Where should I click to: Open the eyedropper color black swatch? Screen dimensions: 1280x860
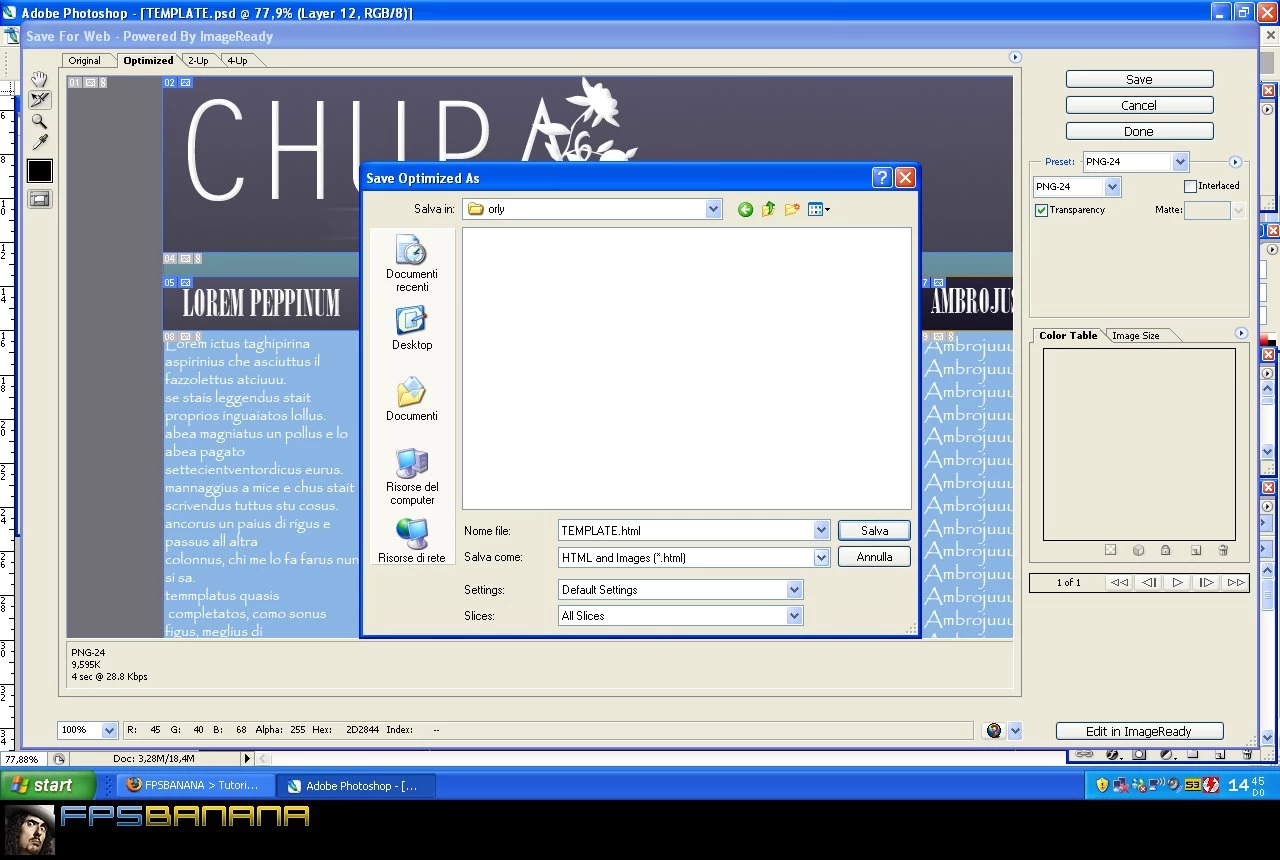pos(39,171)
